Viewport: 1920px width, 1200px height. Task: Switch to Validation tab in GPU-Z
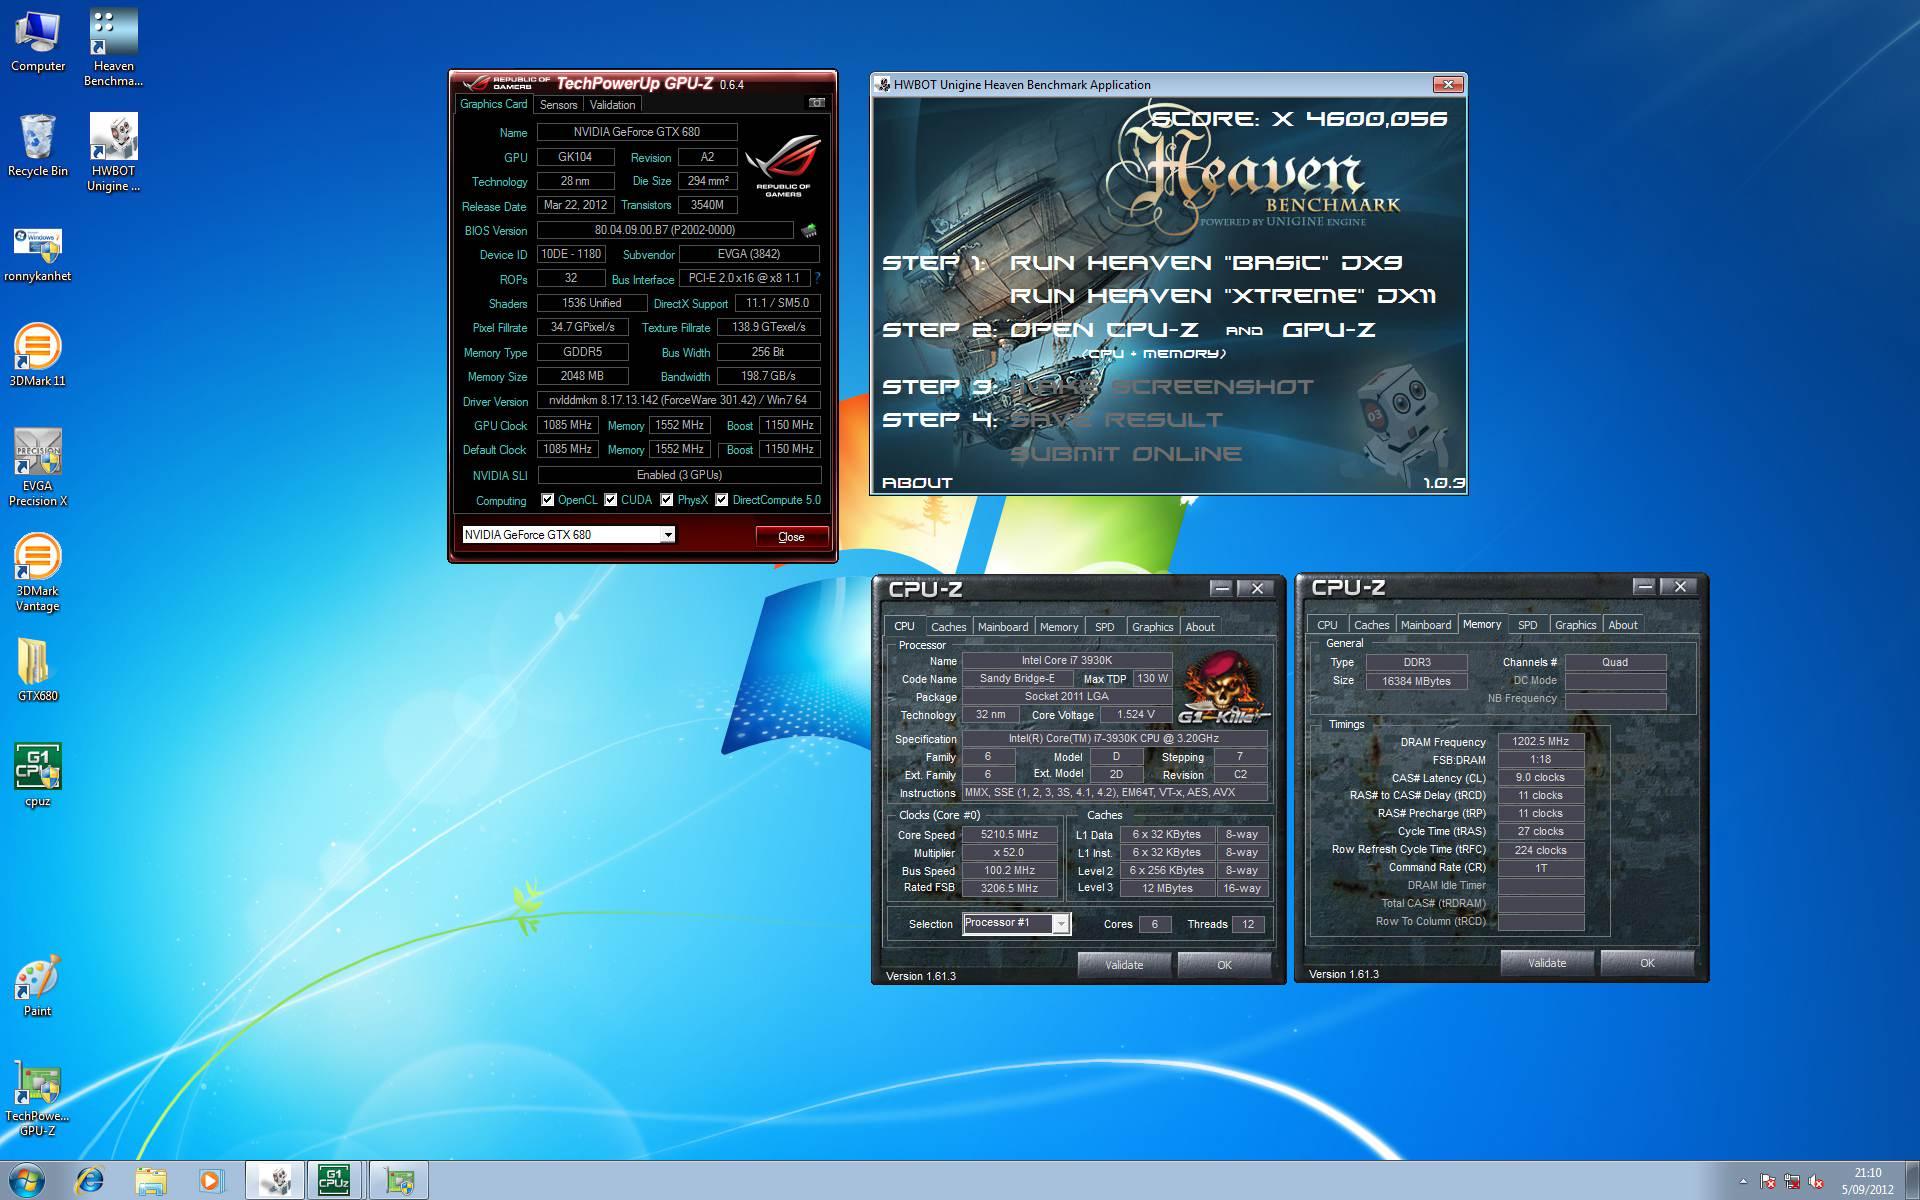tap(612, 105)
